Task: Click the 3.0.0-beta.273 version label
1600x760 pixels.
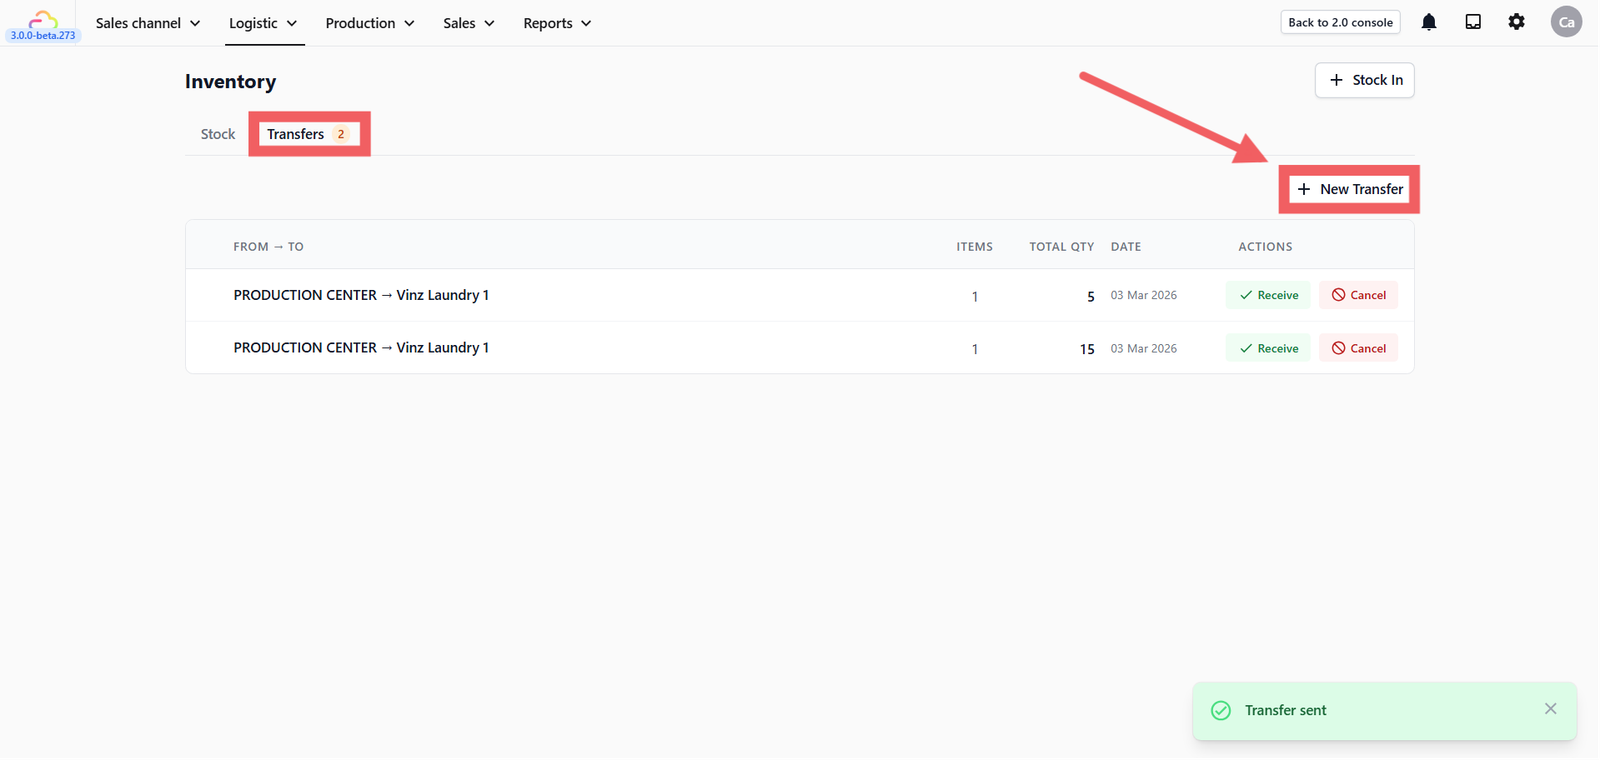Action: pos(43,35)
